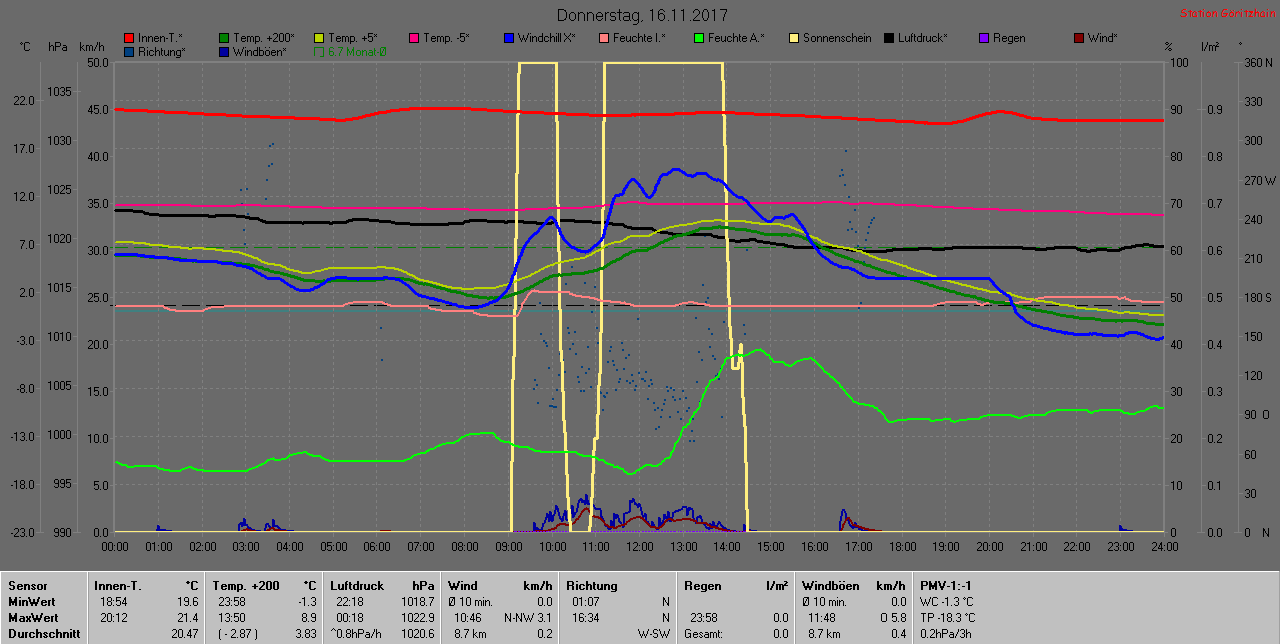
Task: Click the dark red Wind legend box
Action: click(1080, 38)
